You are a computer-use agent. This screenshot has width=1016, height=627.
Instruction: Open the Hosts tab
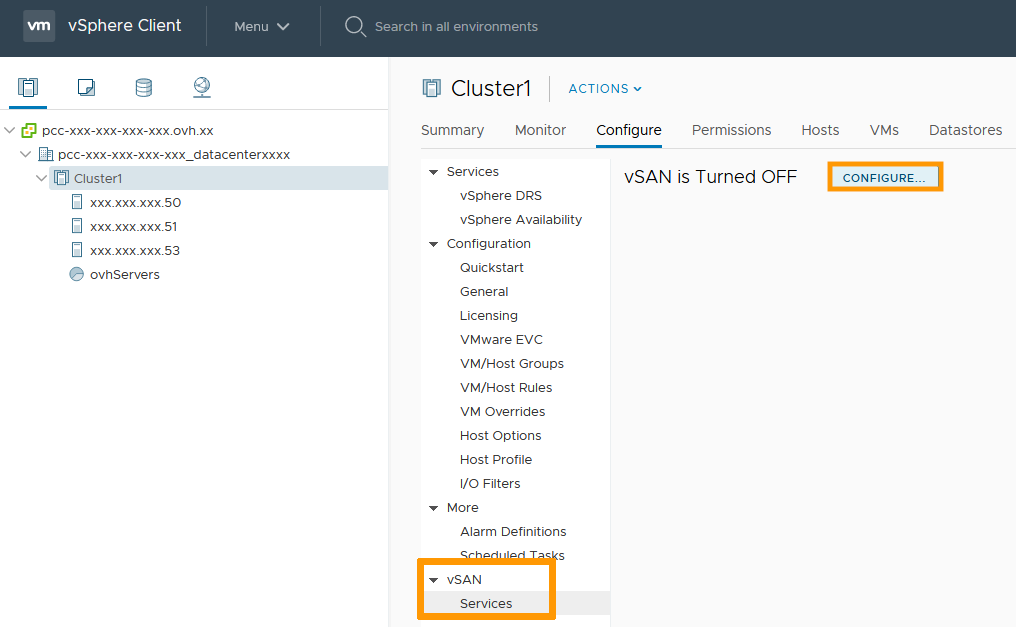[820, 130]
